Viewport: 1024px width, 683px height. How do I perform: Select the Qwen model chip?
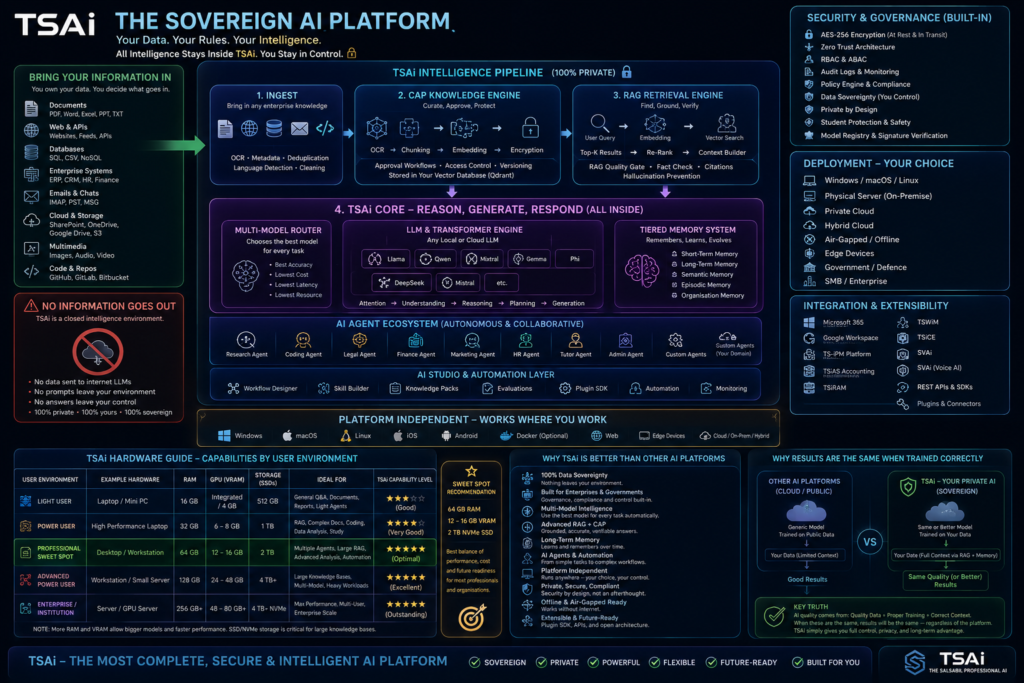pos(436,259)
